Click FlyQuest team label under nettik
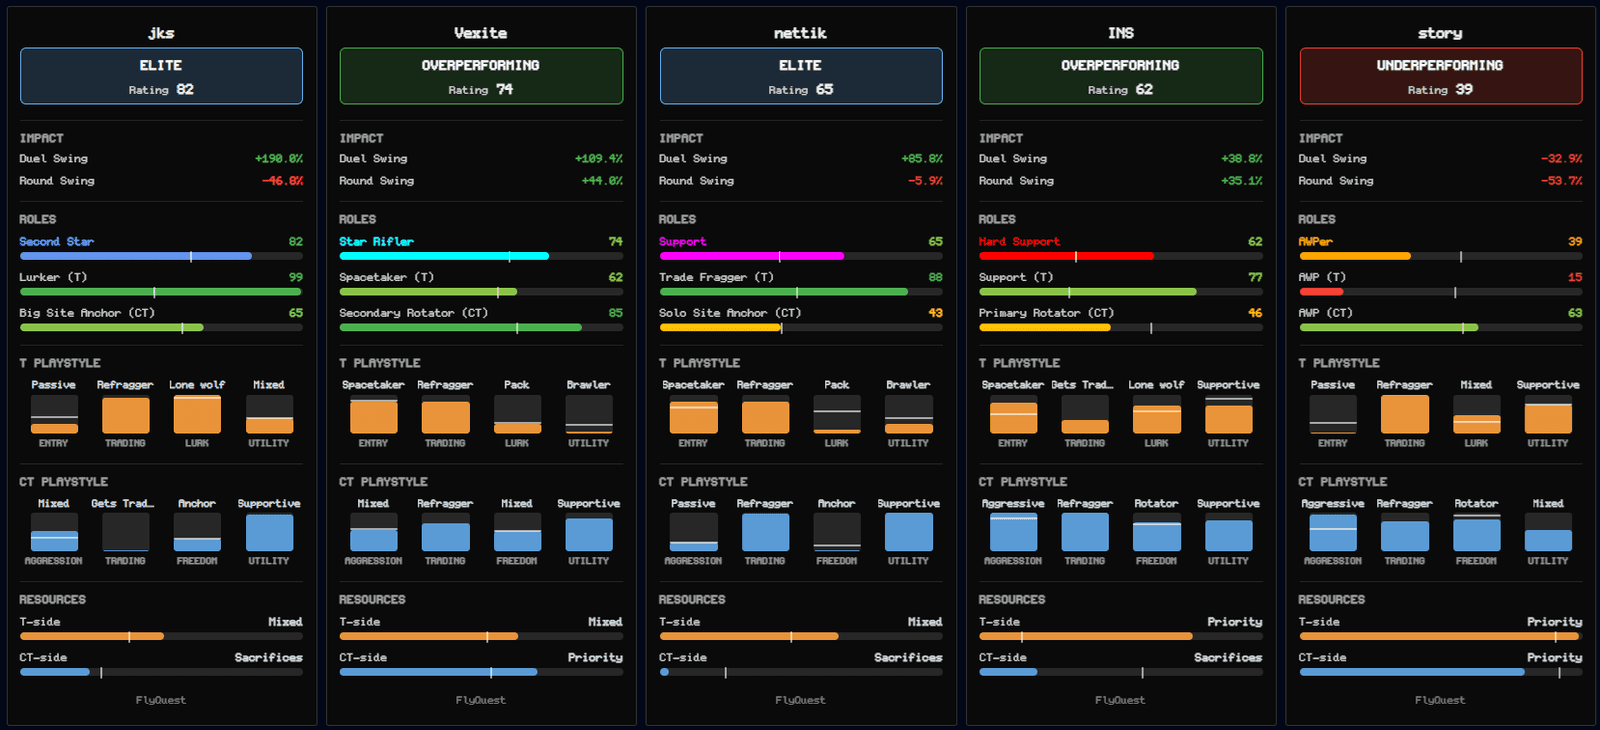The image size is (1600, 730). [800, 700]
